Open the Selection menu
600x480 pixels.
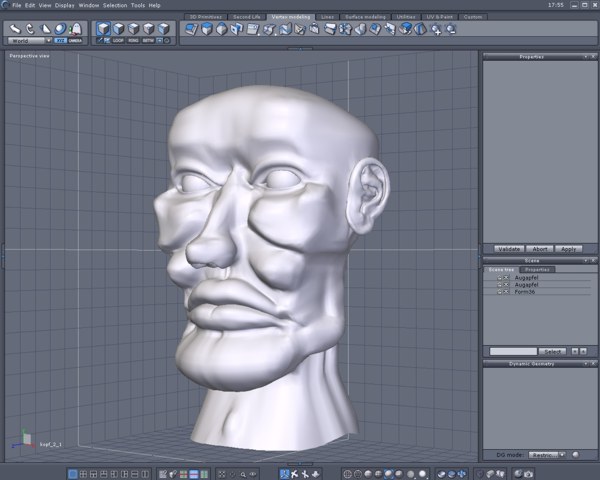[x=115, y=5]
